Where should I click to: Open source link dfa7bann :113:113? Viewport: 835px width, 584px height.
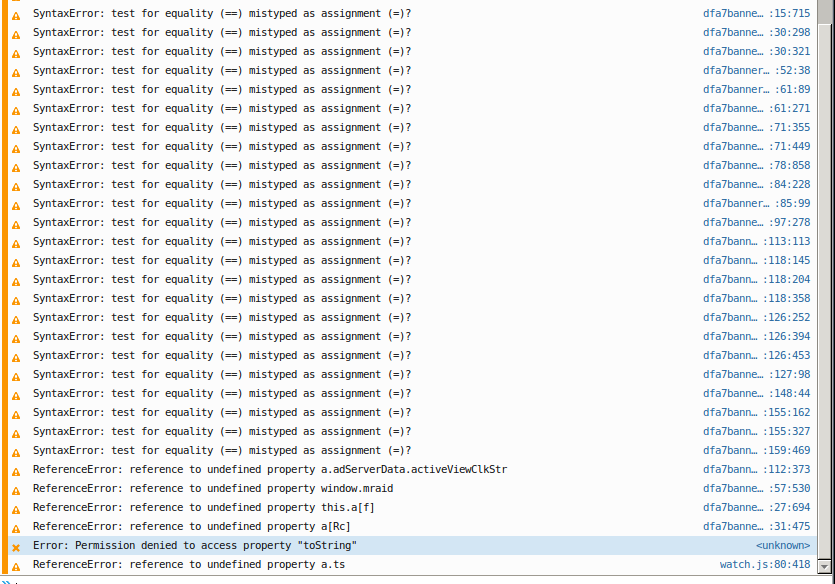[756, 241]
